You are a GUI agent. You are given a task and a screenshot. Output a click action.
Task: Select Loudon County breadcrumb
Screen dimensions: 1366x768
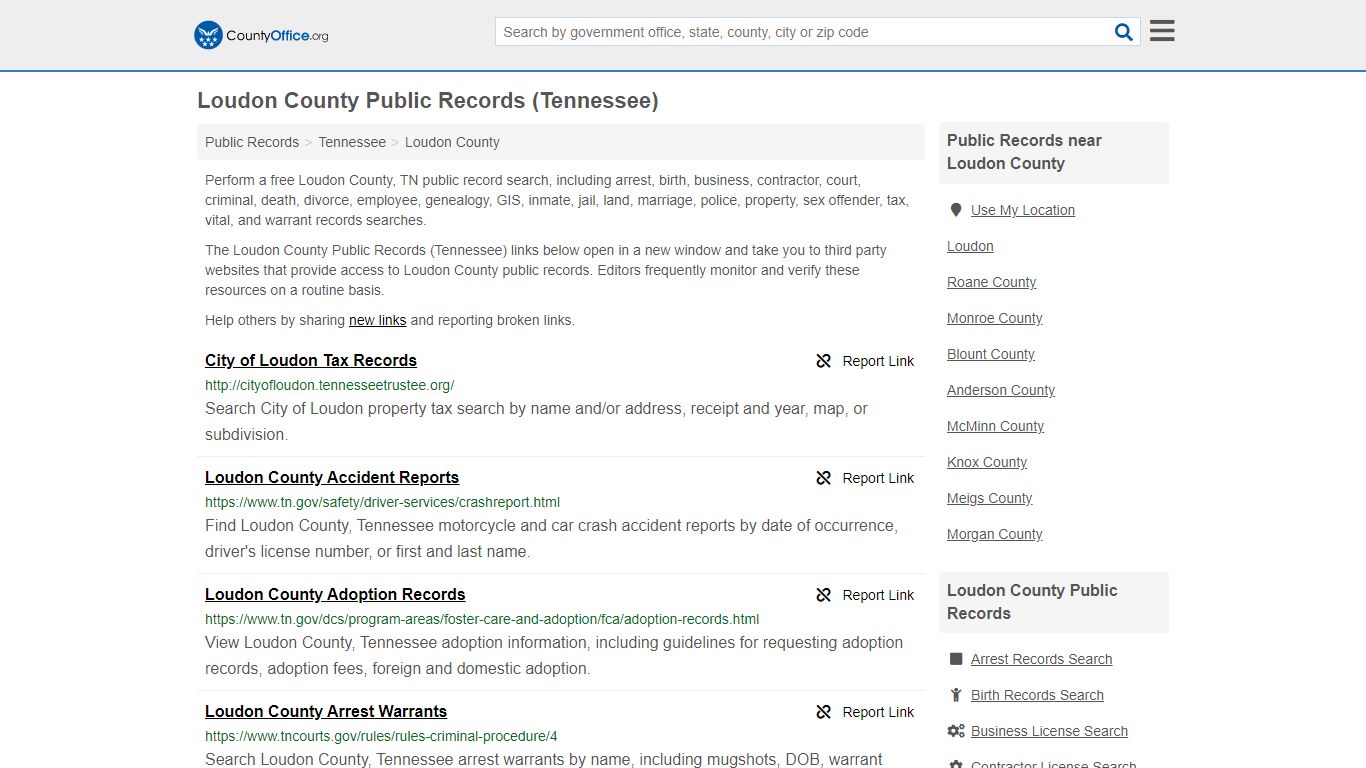(452, 142)
